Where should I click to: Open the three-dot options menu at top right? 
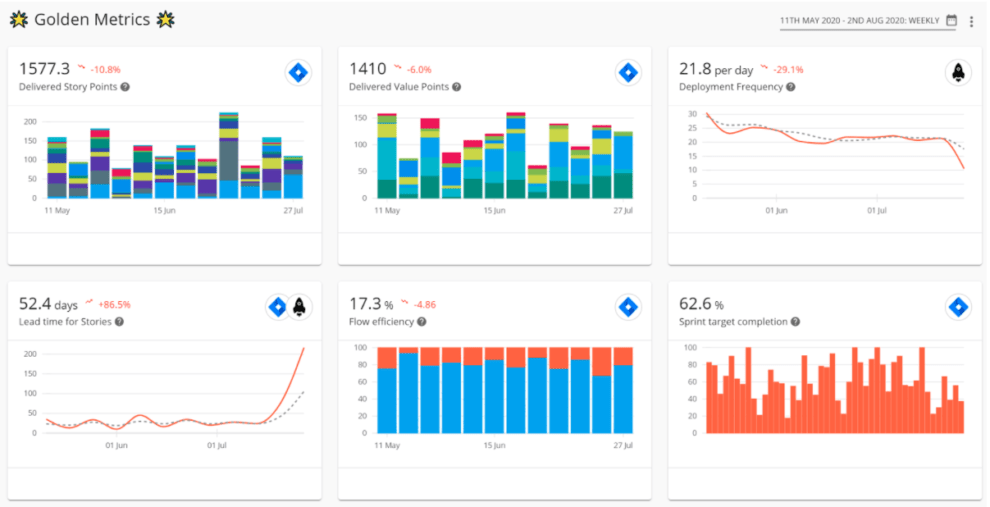point(971,21)
